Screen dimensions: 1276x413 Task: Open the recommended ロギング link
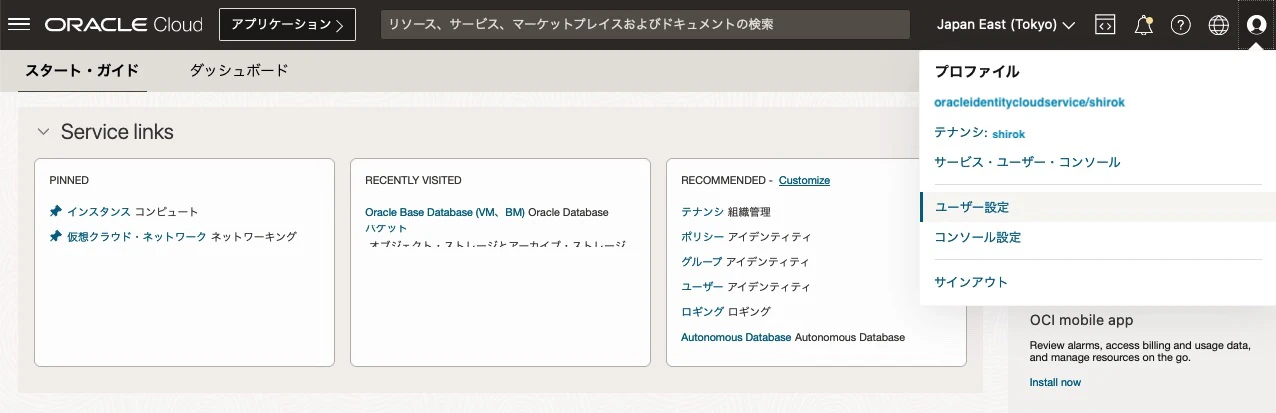702,312
